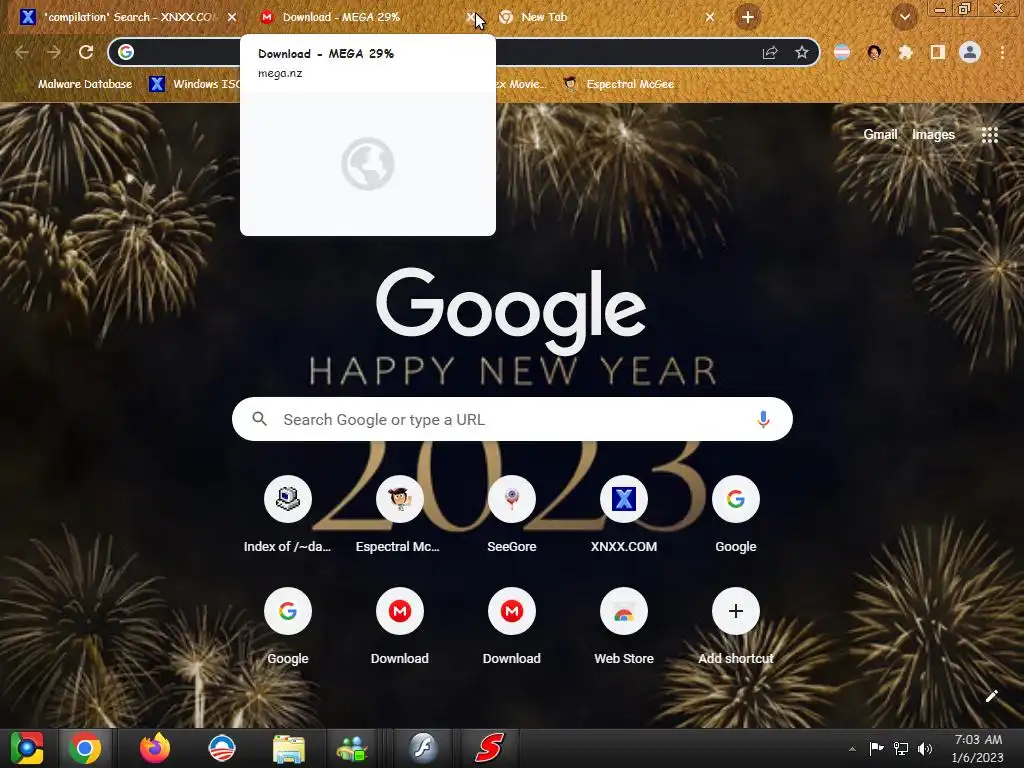Open the SeeGore shortcut
Screen dimensions: 1024x768
tap(511, 515)
